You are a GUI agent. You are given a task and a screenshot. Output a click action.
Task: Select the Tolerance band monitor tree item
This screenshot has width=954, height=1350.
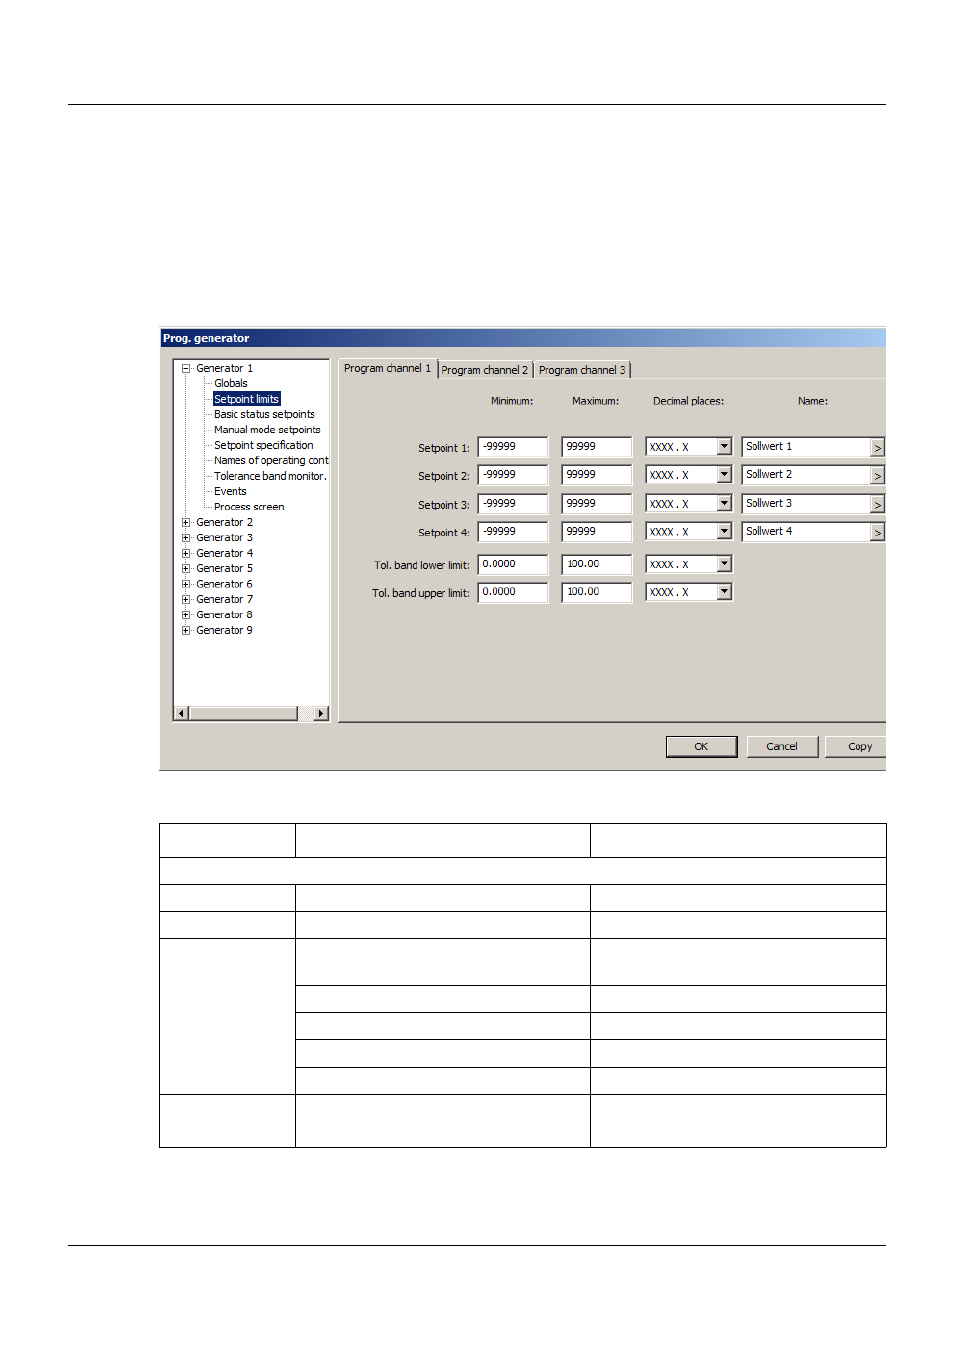tap(270, 475)
